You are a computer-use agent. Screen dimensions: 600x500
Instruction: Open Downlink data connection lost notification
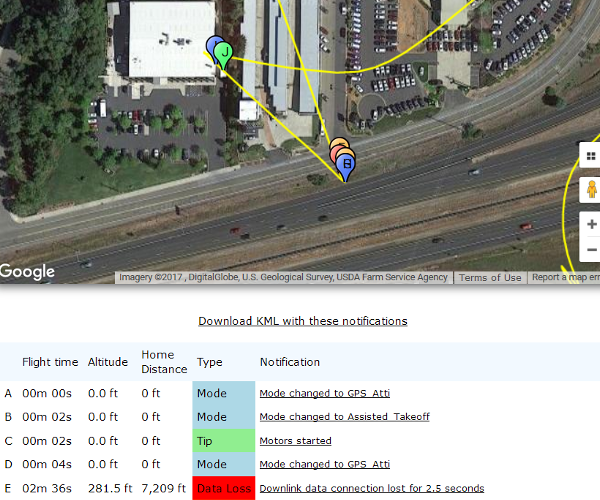[372, 488]
